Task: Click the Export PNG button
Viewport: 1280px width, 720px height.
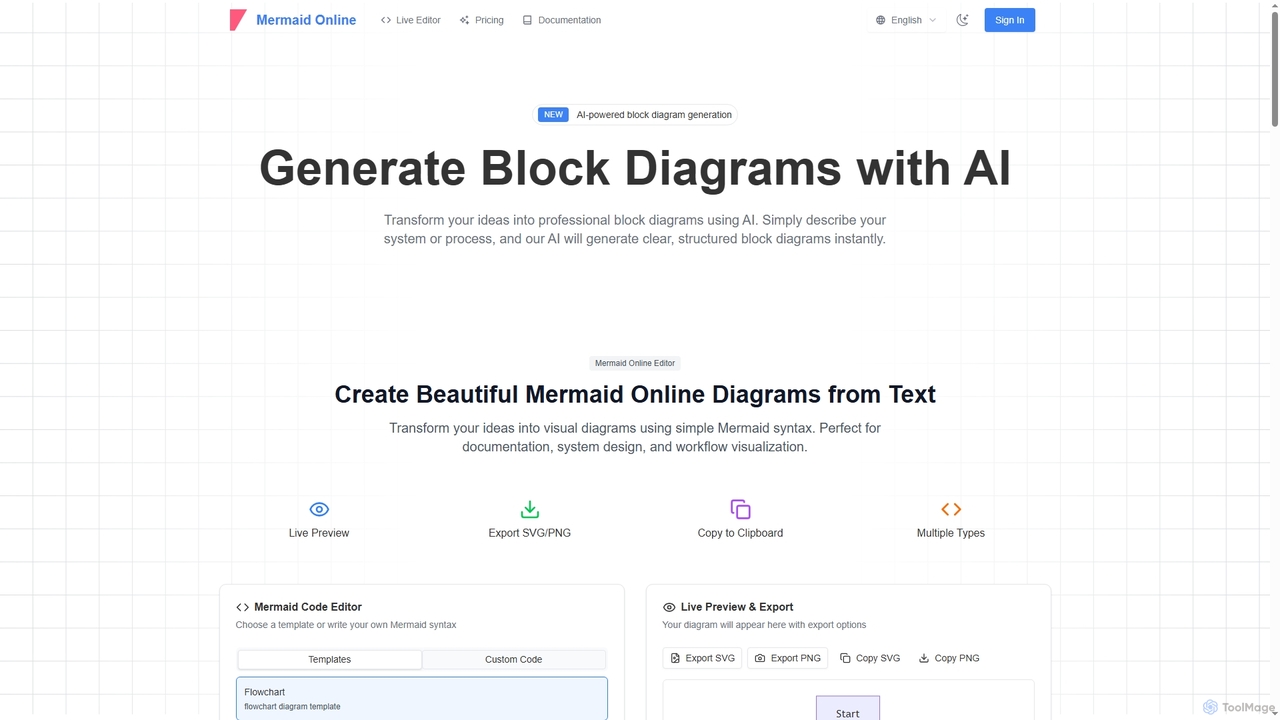Action: coord(787,658)
